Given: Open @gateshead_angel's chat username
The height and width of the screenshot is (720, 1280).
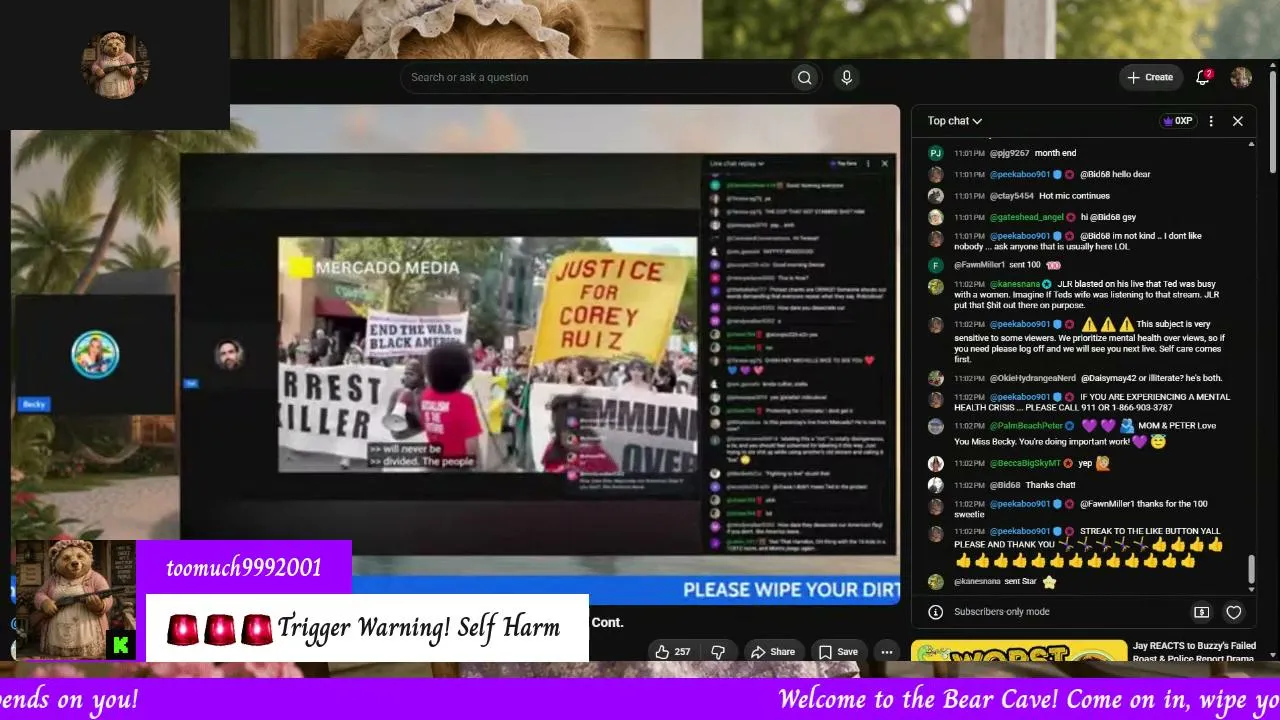Looking at the screenshot, I should point(1026,217).
